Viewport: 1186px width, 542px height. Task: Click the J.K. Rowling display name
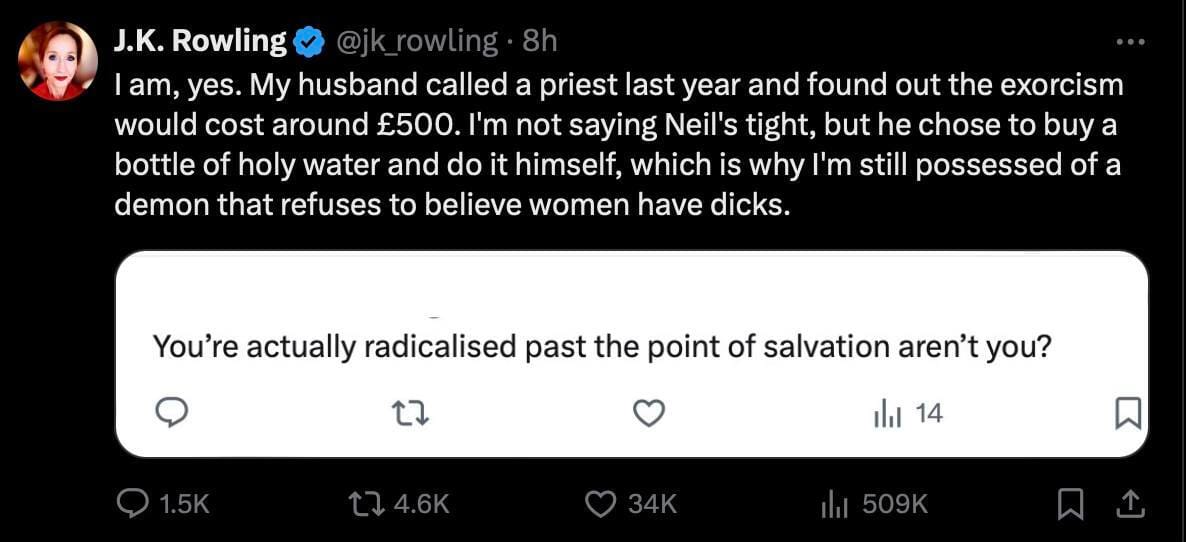tap(200, 41)
